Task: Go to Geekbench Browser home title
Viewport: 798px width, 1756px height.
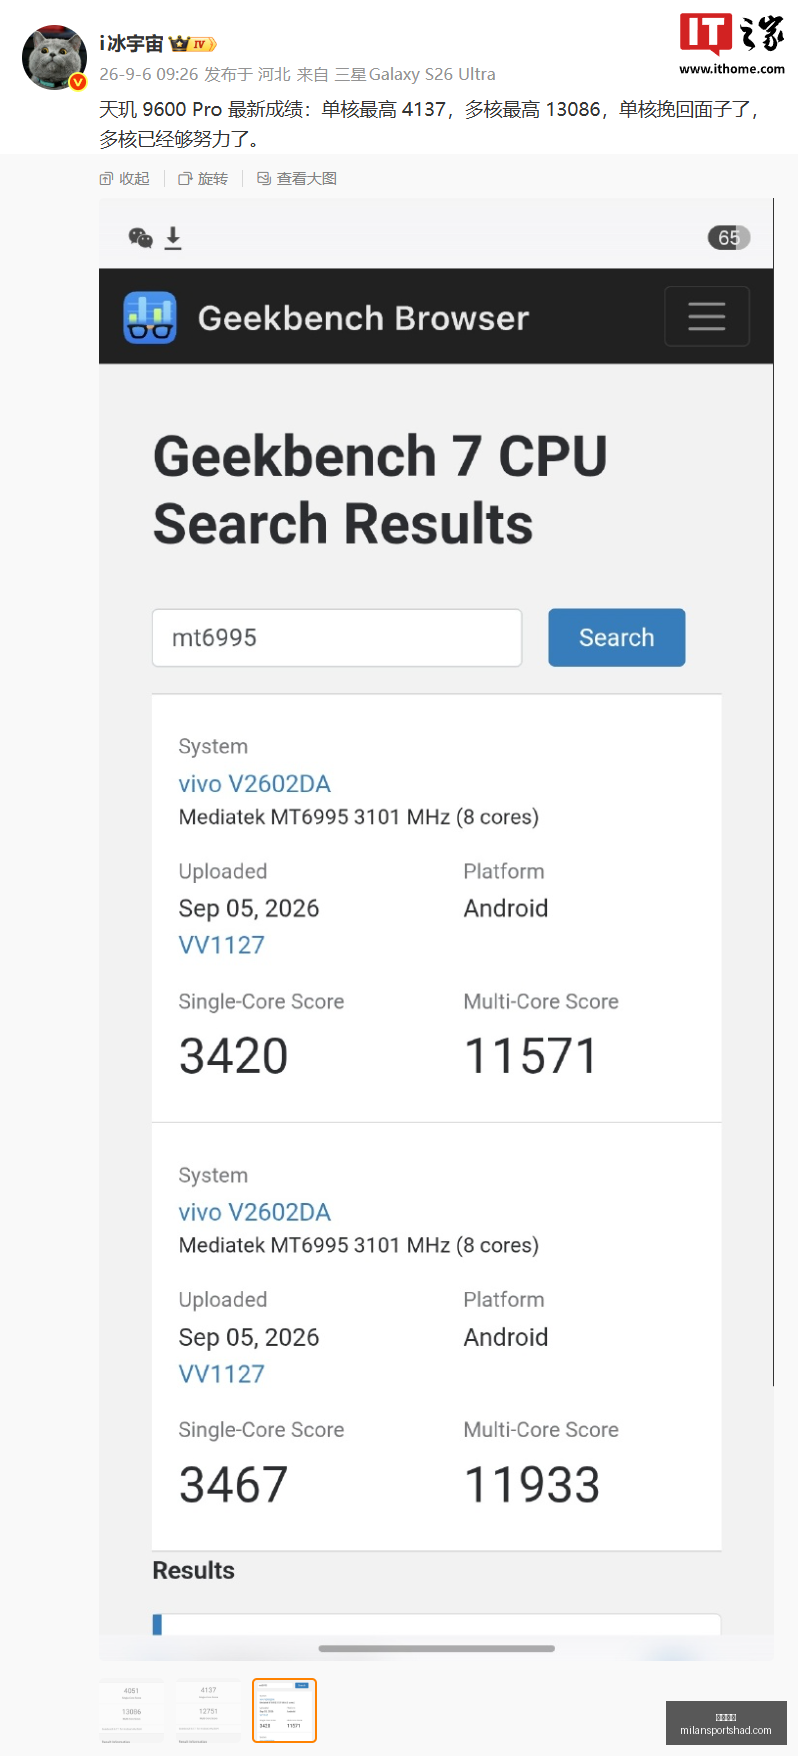Action: click(363, 318)
